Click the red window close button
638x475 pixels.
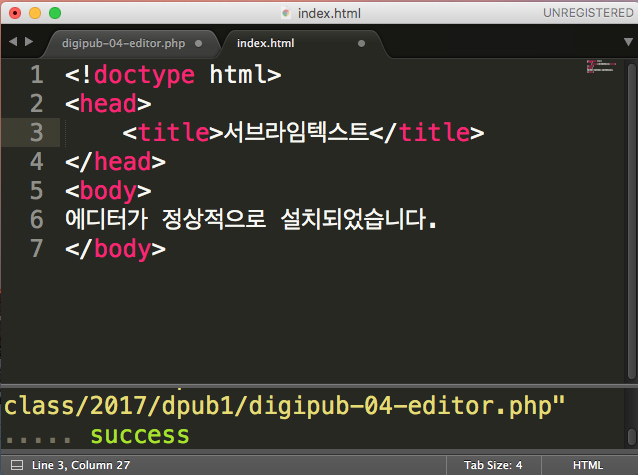click(x=15, y=12)
